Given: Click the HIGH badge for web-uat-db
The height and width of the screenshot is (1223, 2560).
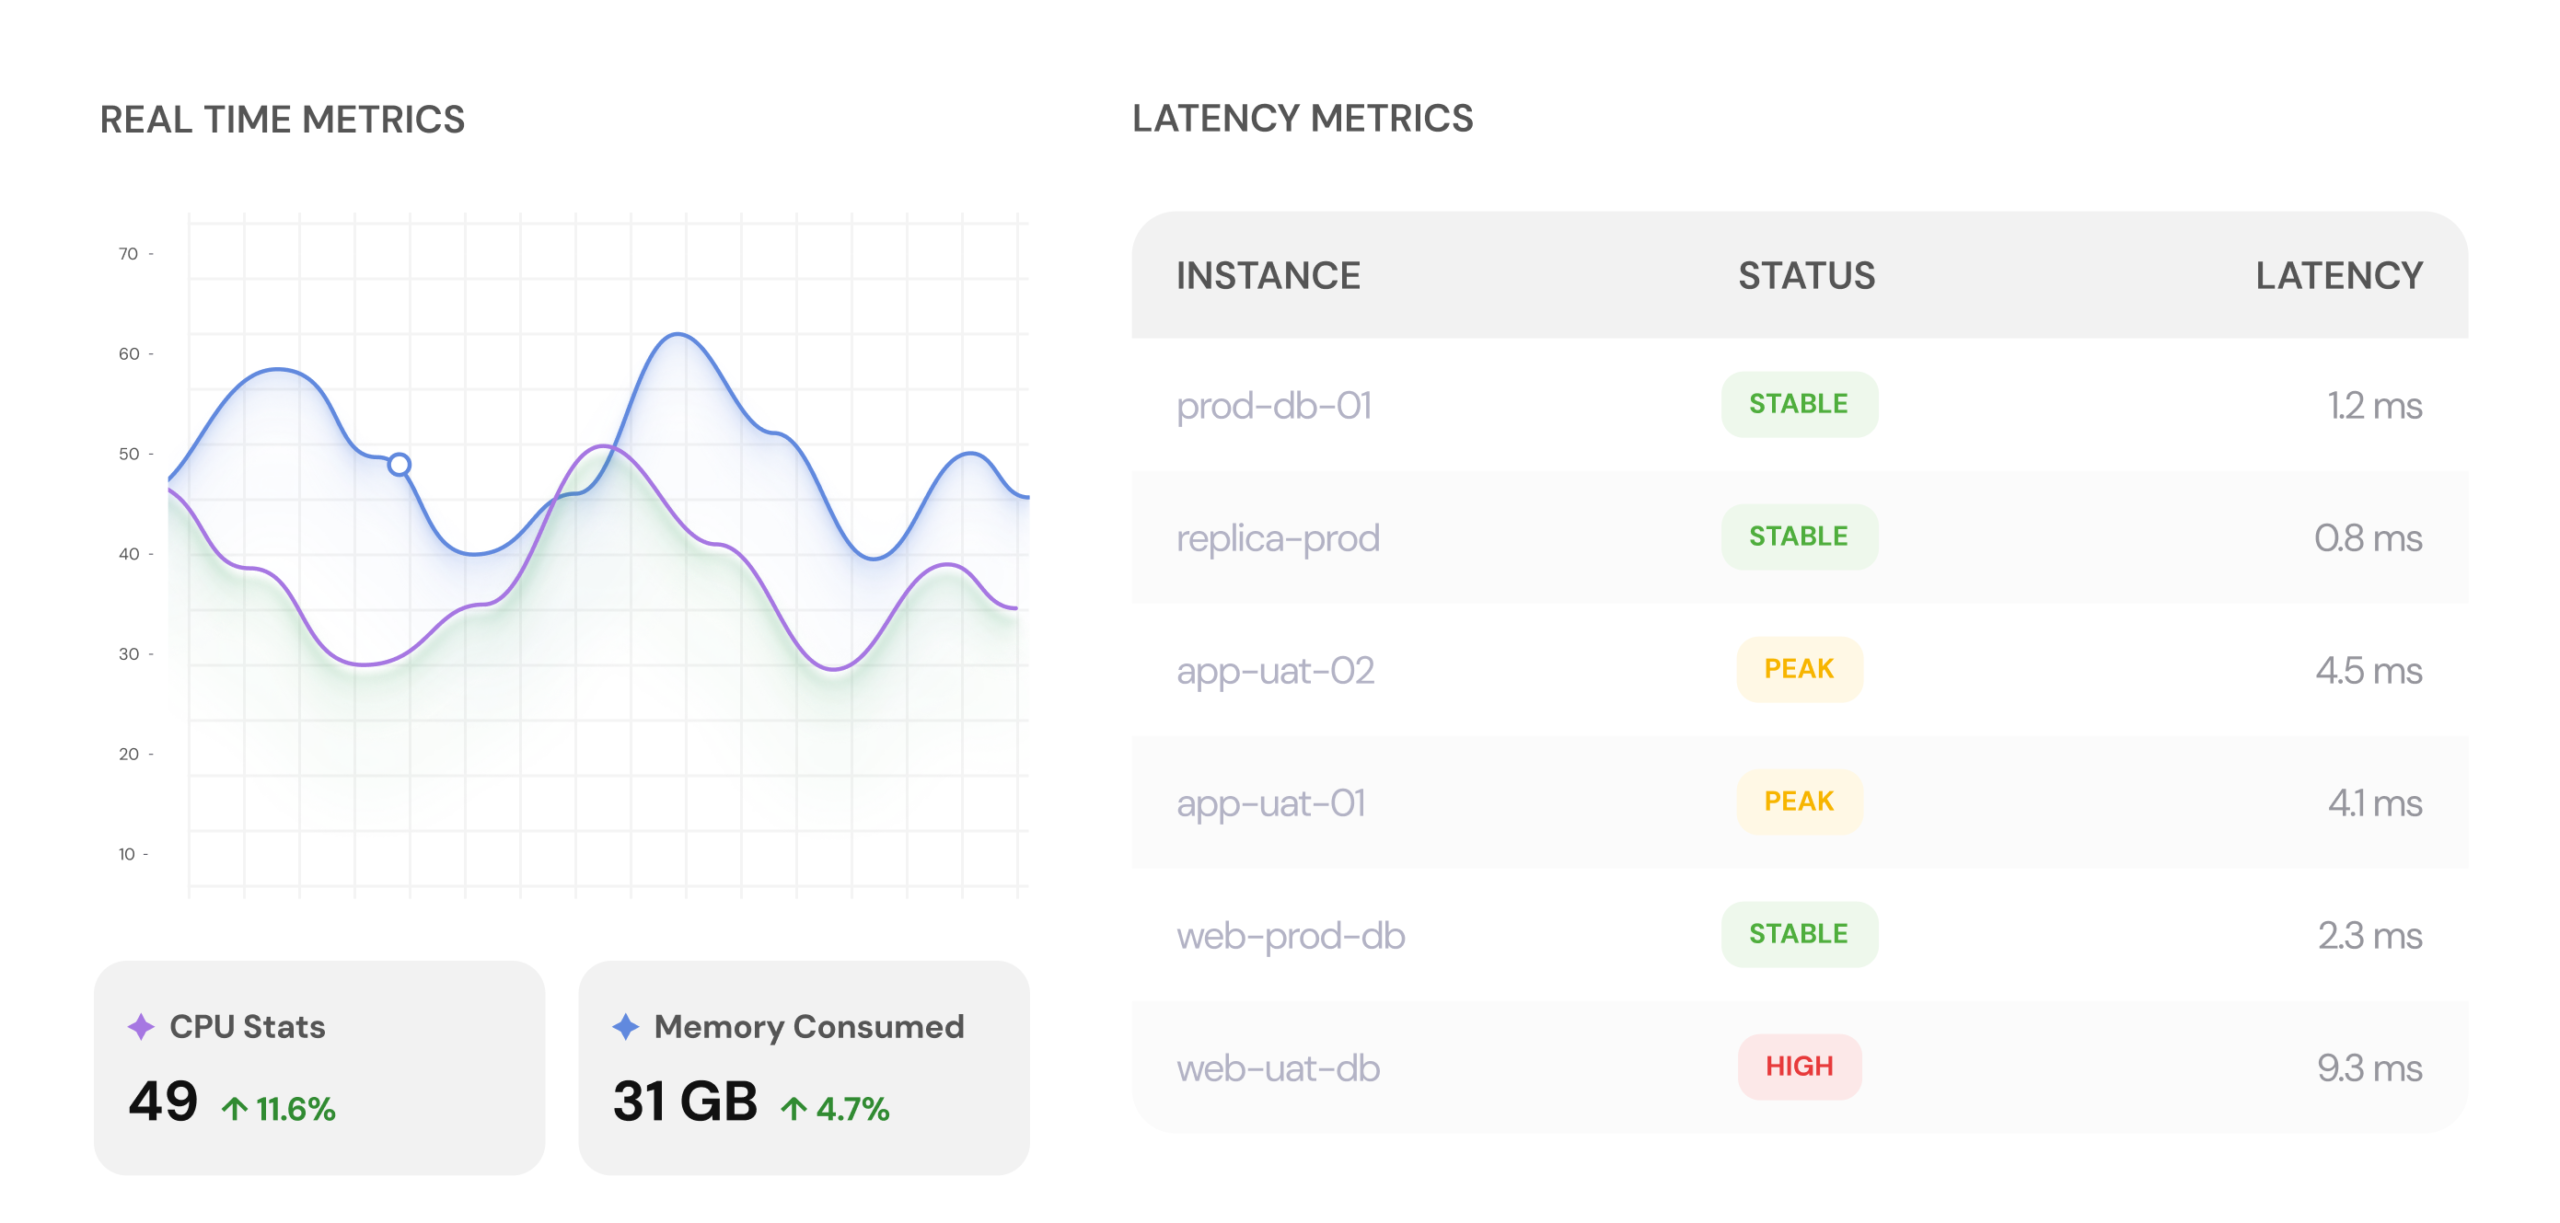Looking at the screenshot, I should click(x=1799, y=1066).
